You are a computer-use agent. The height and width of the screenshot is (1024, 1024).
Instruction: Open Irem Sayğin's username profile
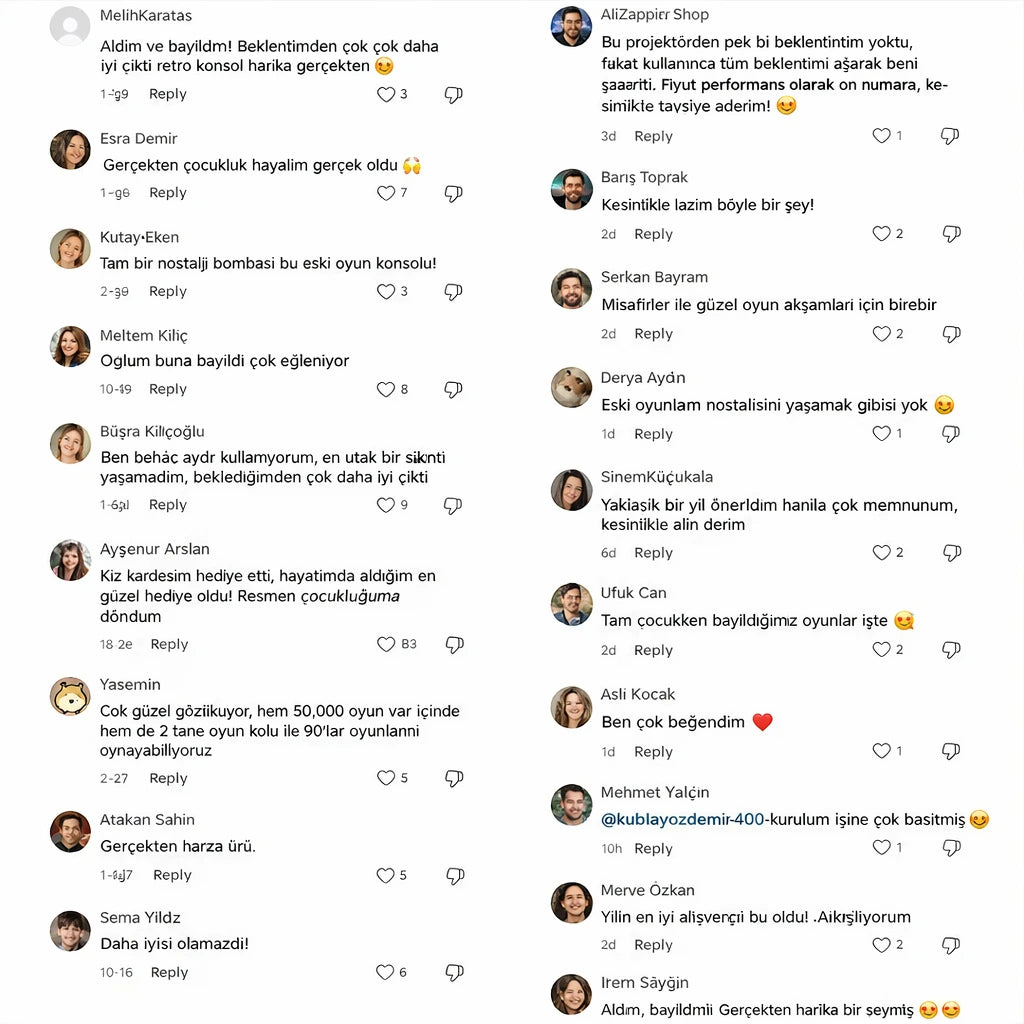(645, 983)
